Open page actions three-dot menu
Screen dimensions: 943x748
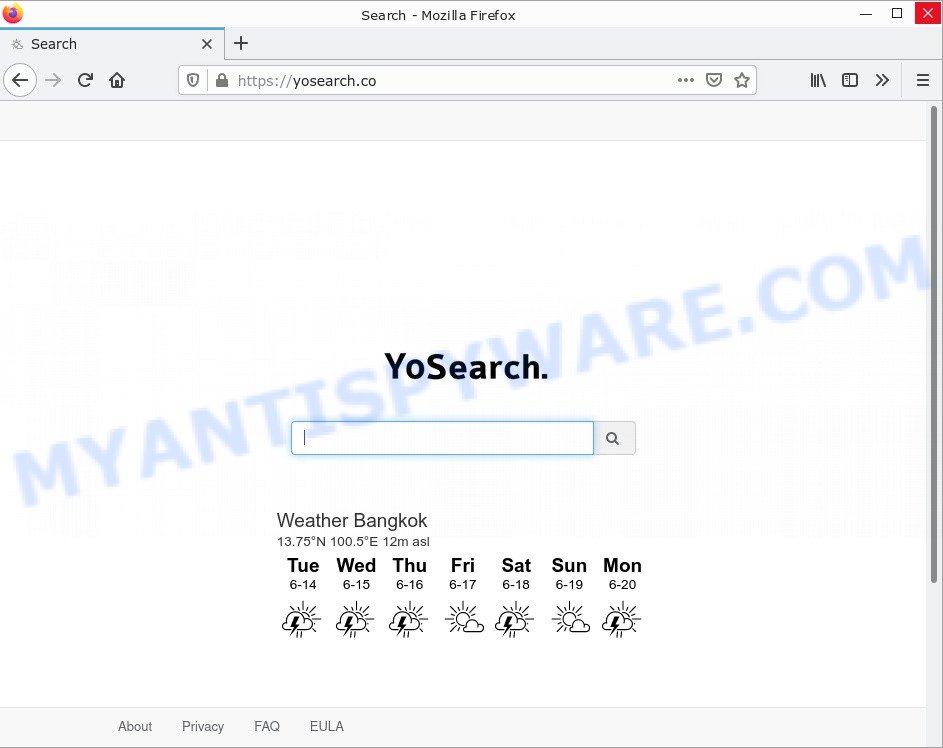pyautogui.click(x=686, y=80)
